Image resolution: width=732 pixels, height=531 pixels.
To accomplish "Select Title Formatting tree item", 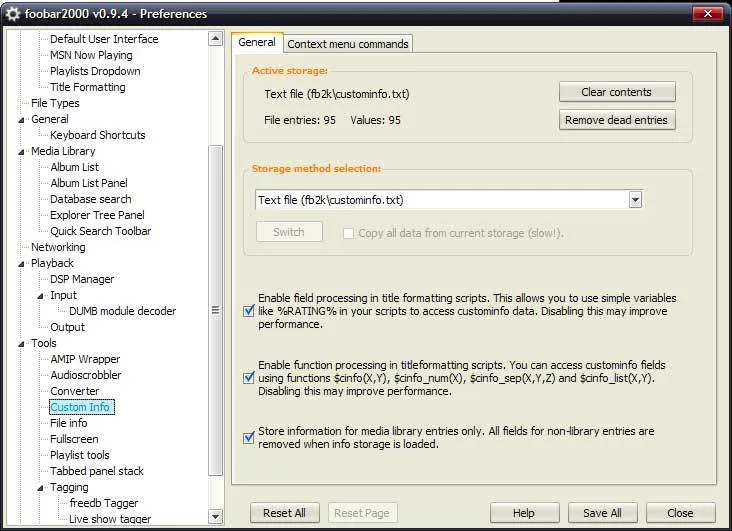I will 88,87.
